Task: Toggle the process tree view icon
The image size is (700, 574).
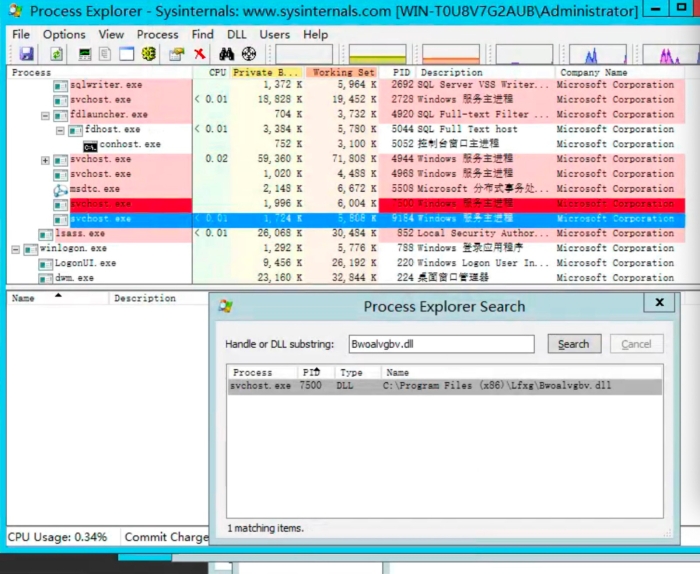Action: click(105, 54)
